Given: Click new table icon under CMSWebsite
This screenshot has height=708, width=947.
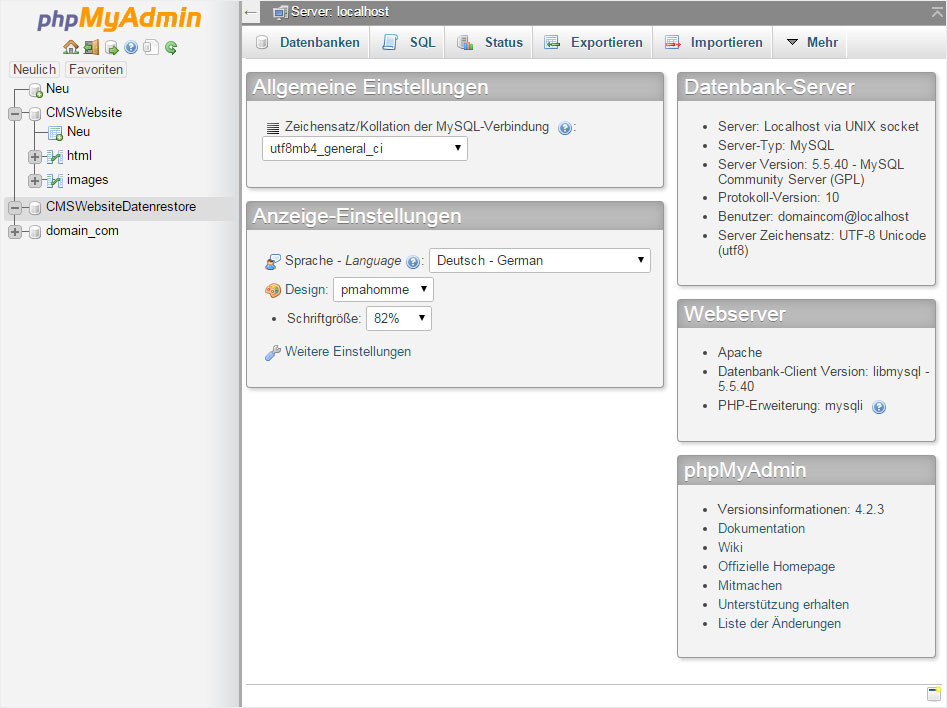Looking at the screenshot, I should pos(56,133).
